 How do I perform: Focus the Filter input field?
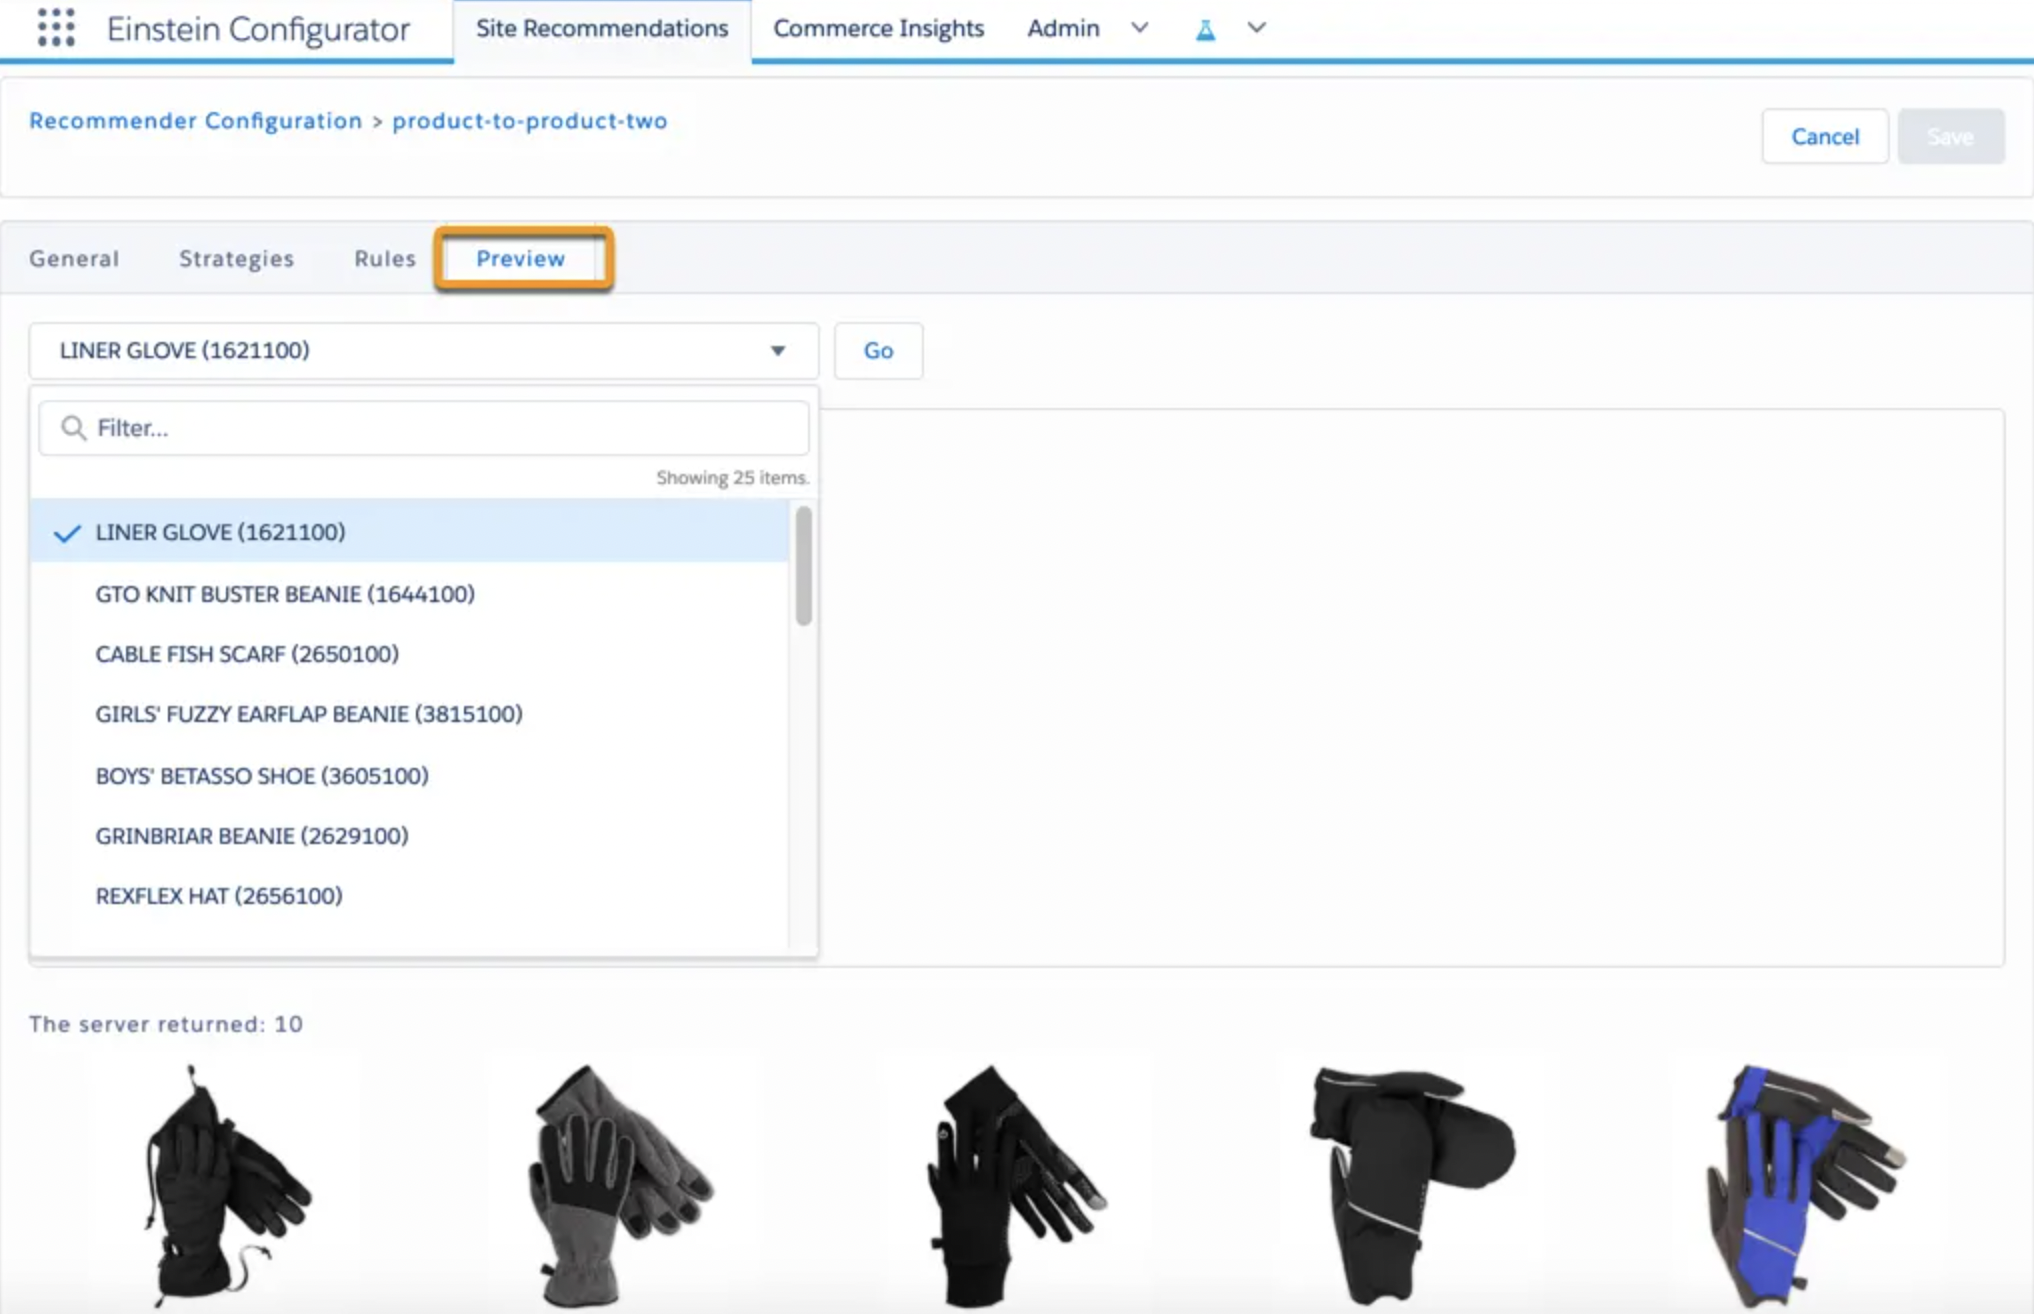pos(424,428)
